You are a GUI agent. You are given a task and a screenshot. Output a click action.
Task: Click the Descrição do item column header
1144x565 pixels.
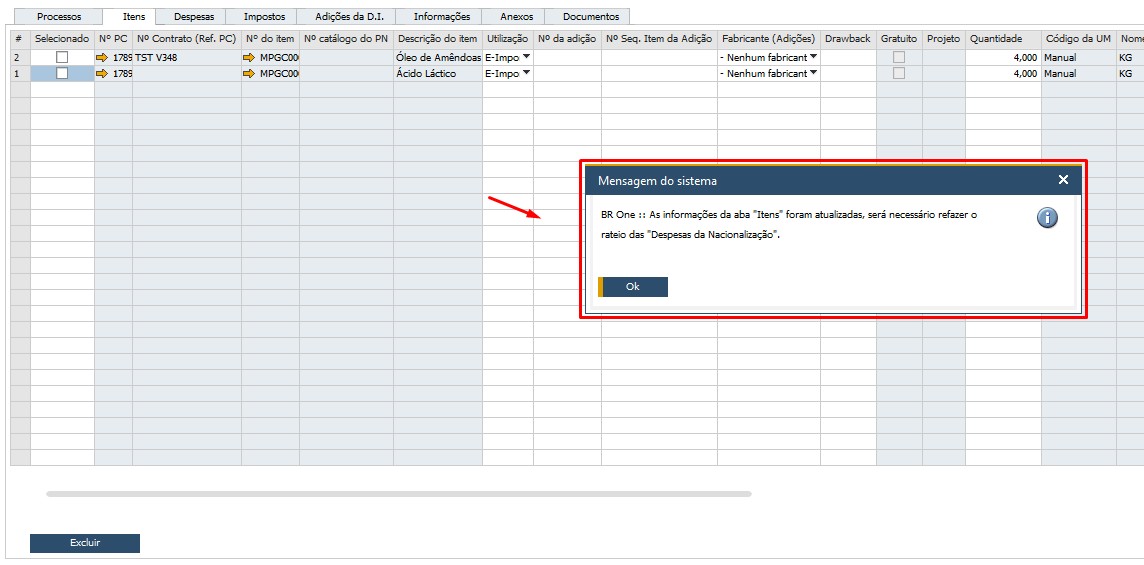click(x=438, y=39)
